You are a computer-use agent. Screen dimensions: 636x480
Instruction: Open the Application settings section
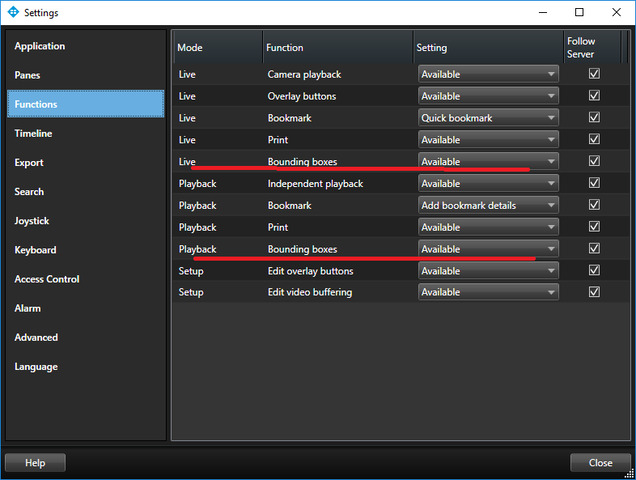[x=40, y=46]
